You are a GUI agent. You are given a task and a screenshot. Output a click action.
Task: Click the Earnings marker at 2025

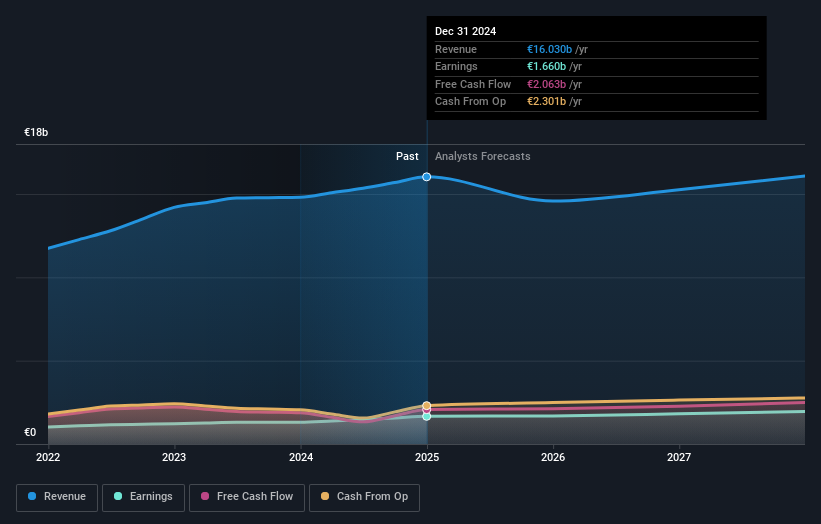(427, 417)
